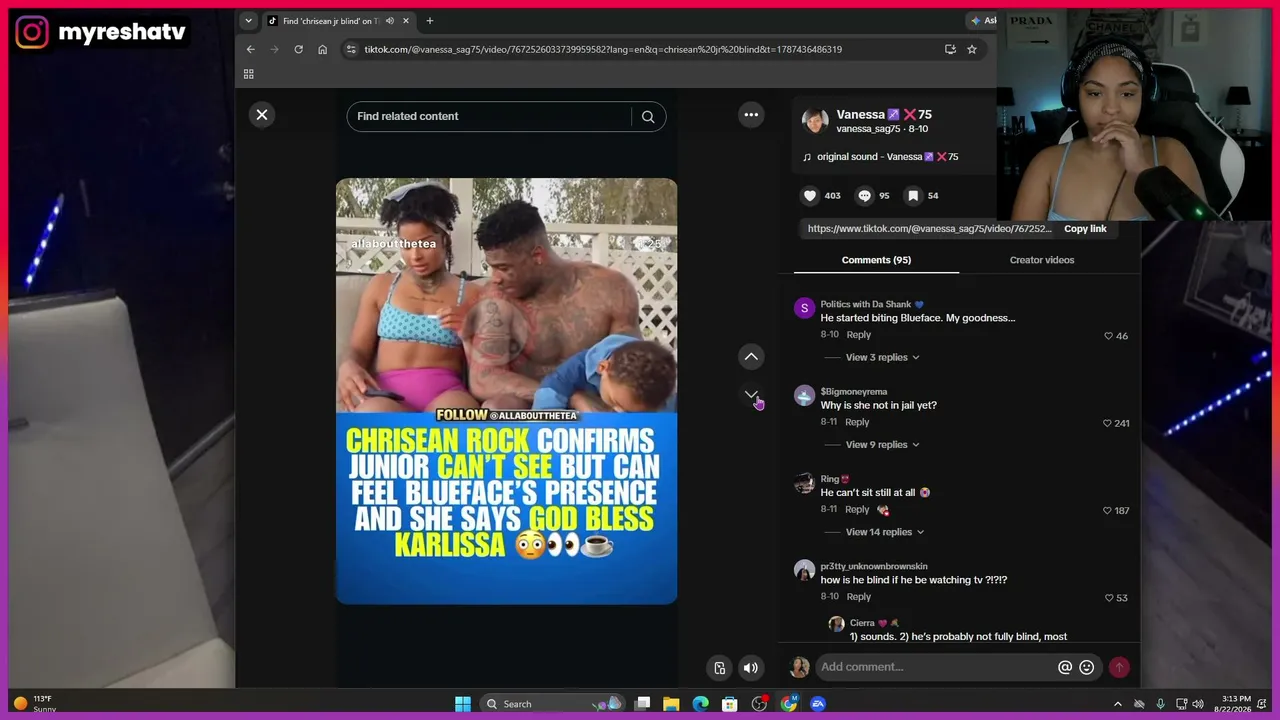Expand View 9 replies
The height and width of the screenshot is (720, 1280).
tap(883, 445)
